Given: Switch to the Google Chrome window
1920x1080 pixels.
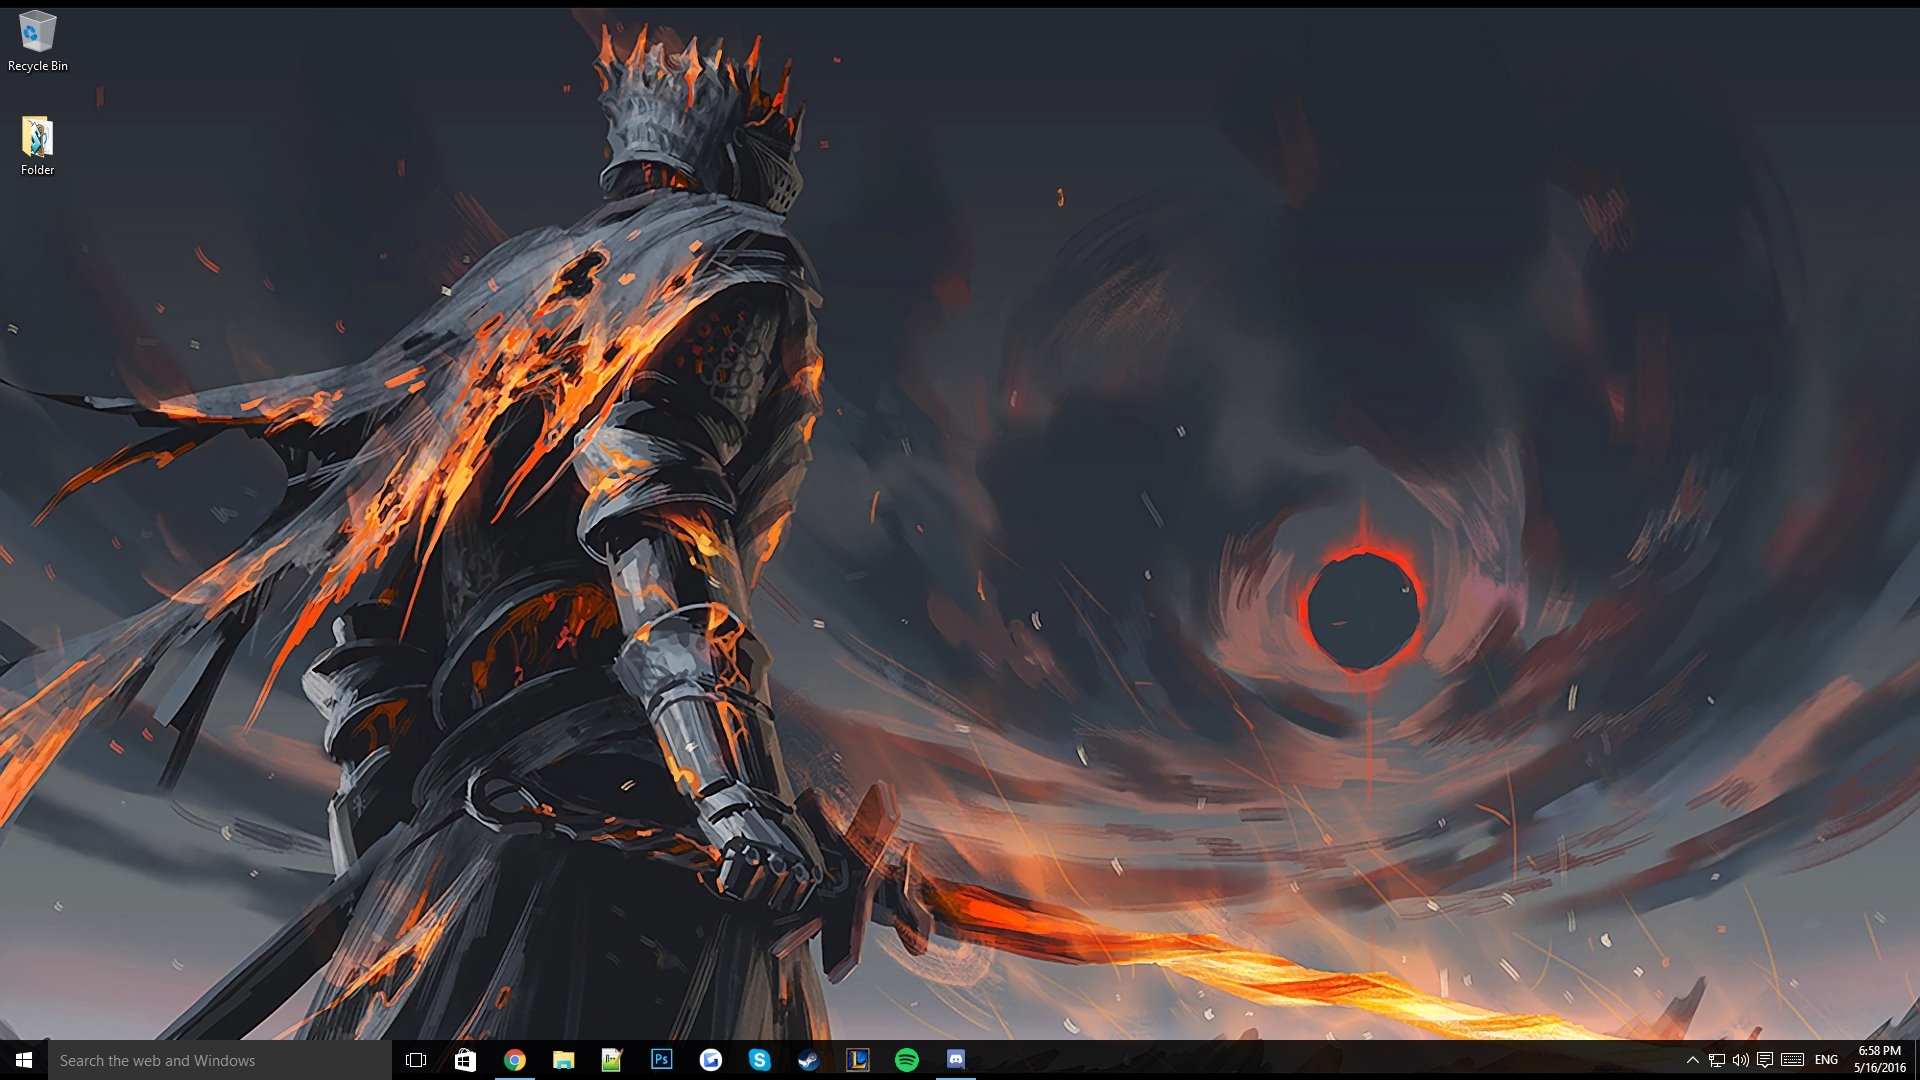Looking at the screenshot, I should (514, 1060).
